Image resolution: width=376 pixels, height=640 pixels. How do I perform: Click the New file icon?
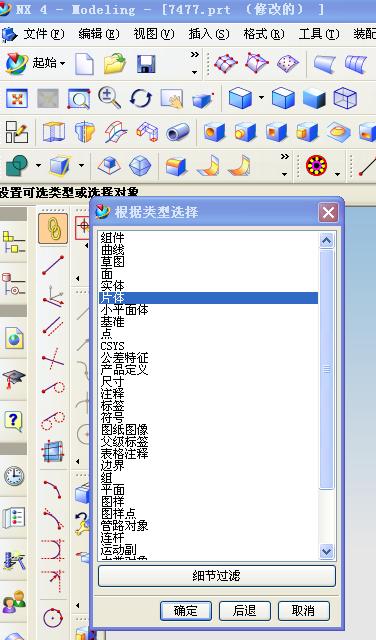85,64
